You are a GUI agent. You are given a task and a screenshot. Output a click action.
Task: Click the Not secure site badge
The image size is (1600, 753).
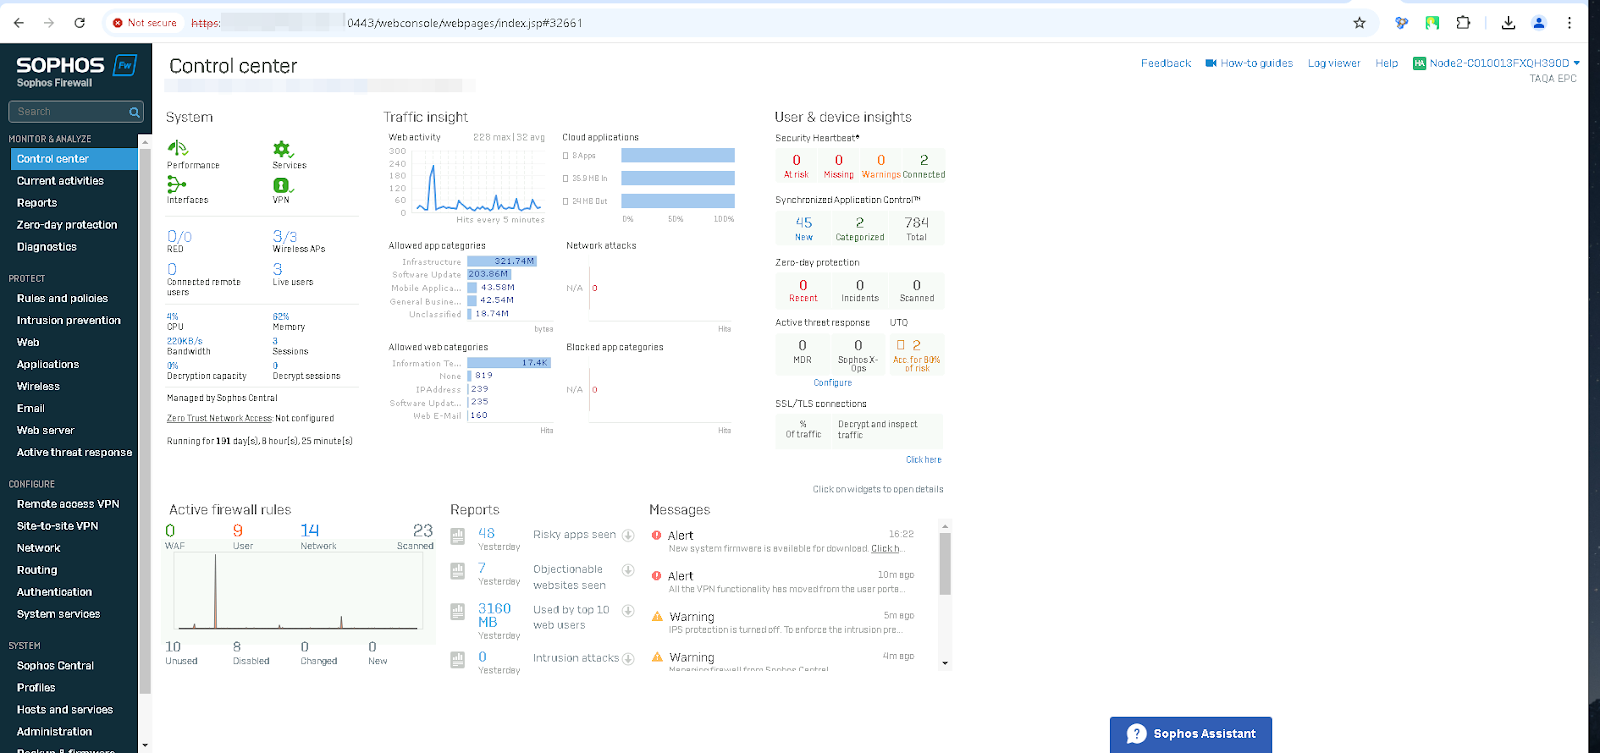(x=145, y=23)
